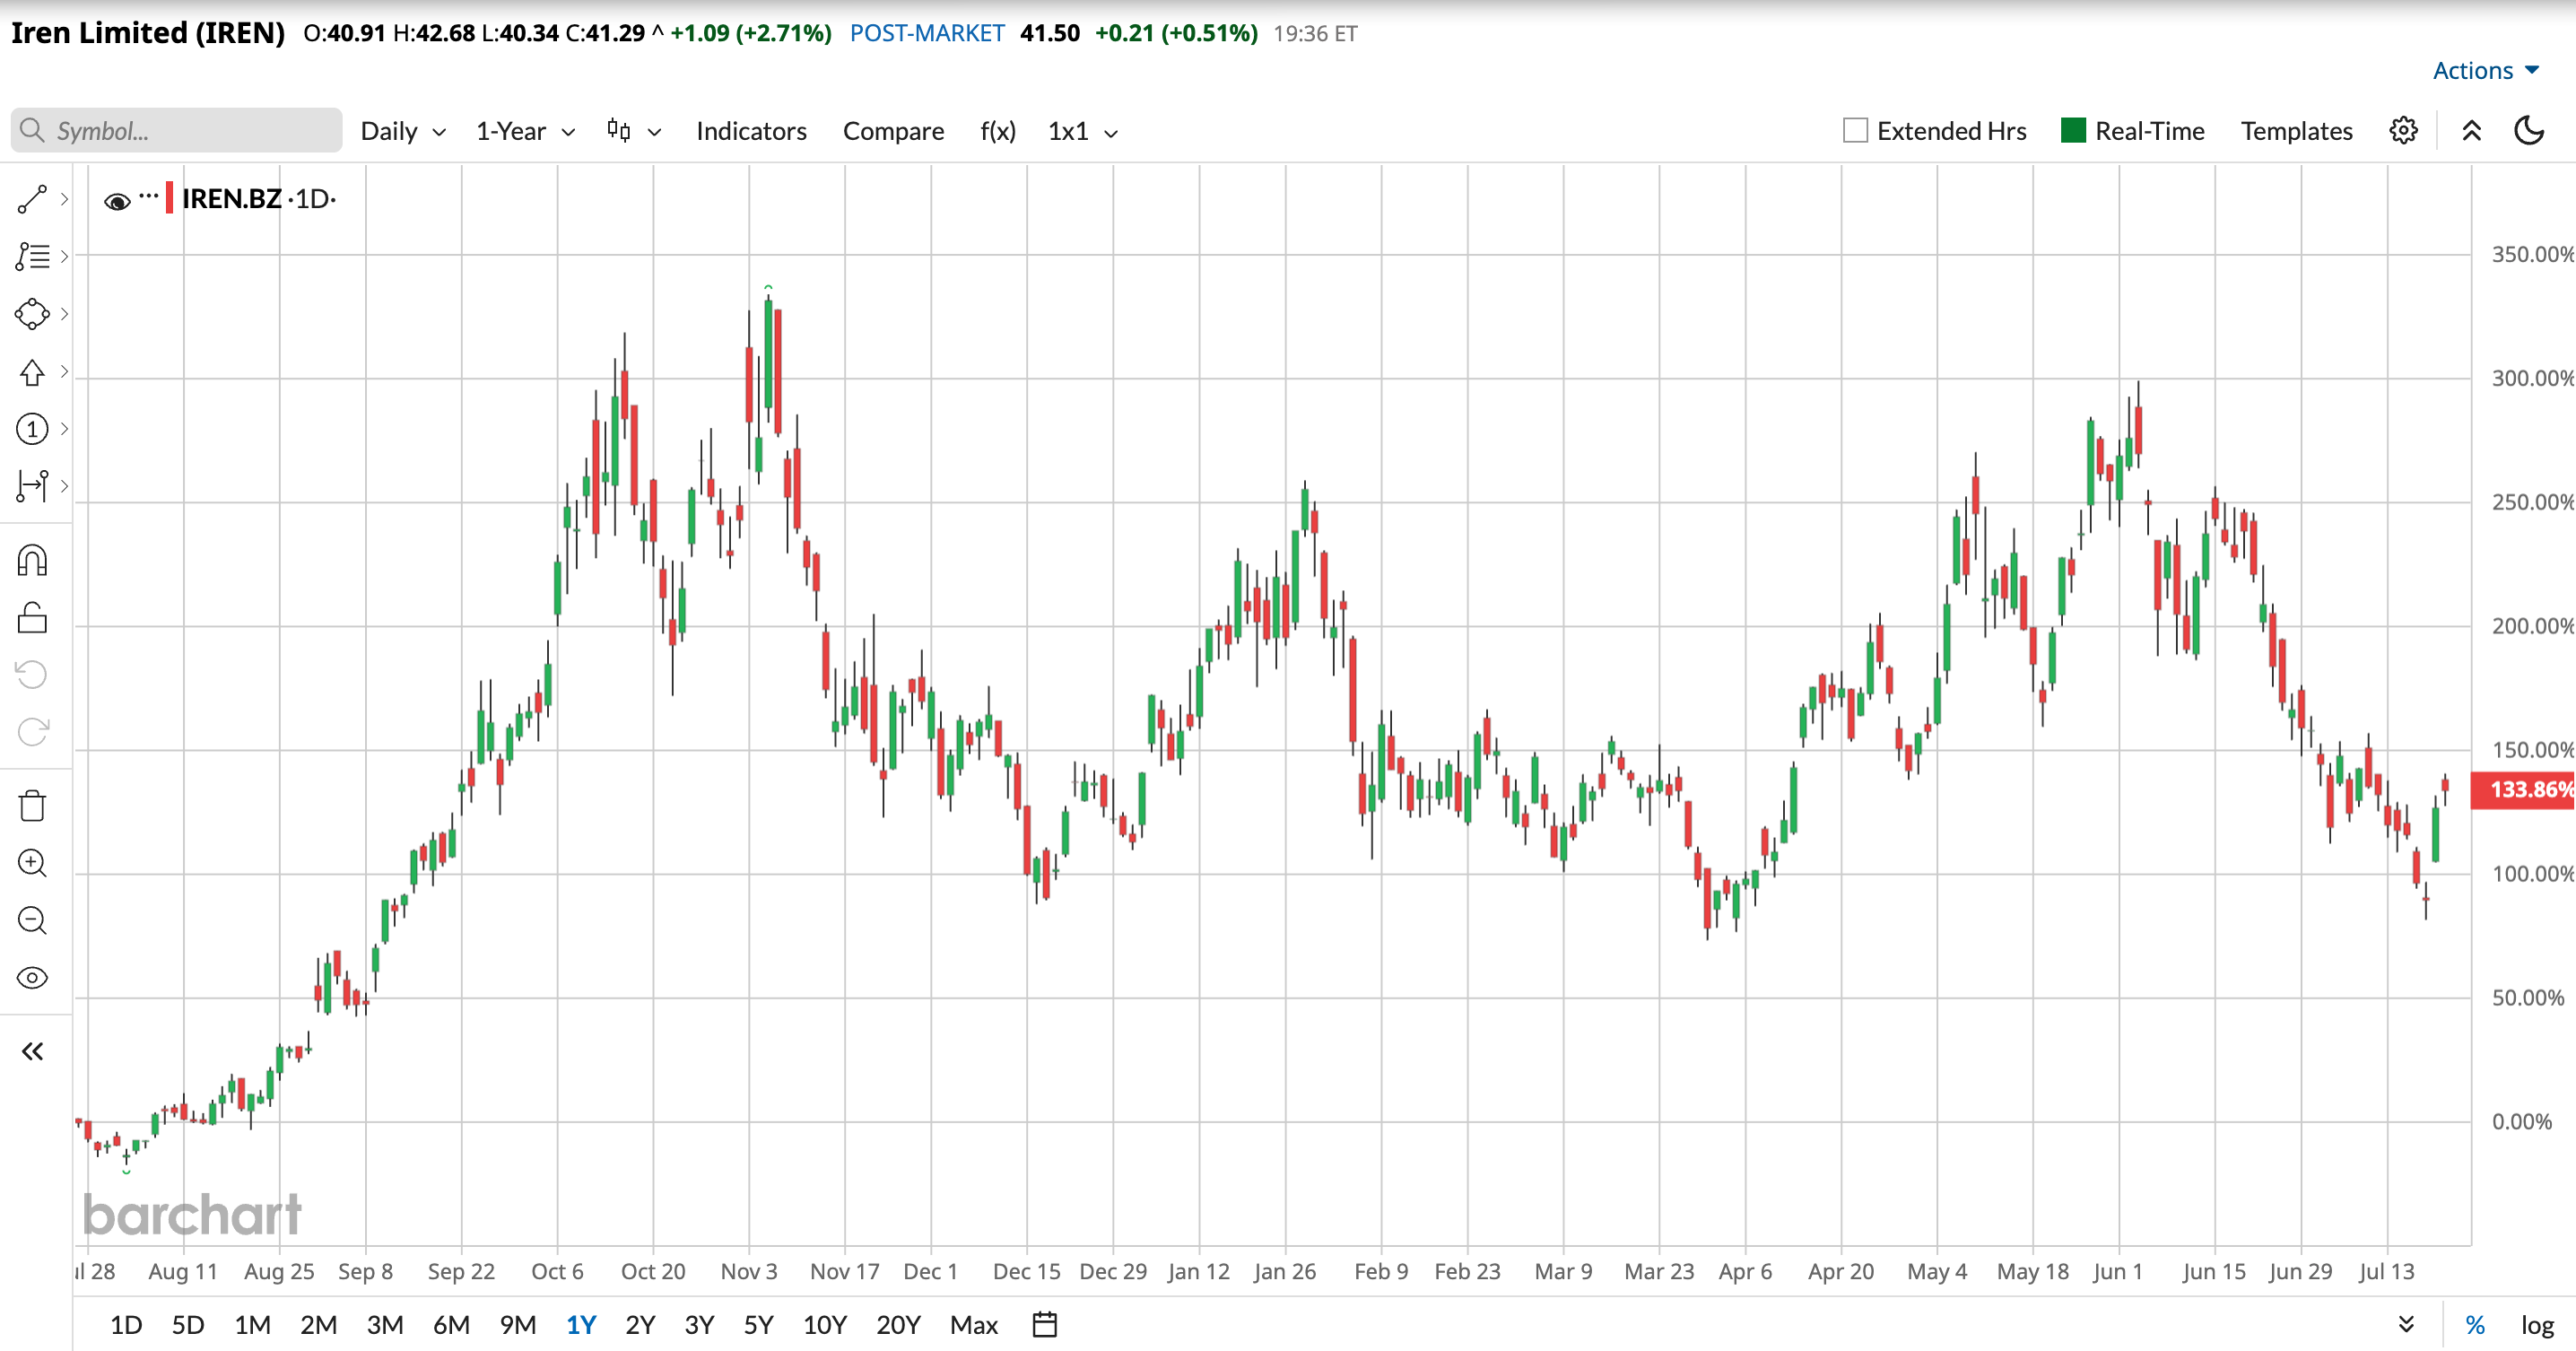The width and height of the screenshot is (2576, 1351).
Task: Click the zoom in magnifier
Action: click(32, 863)
